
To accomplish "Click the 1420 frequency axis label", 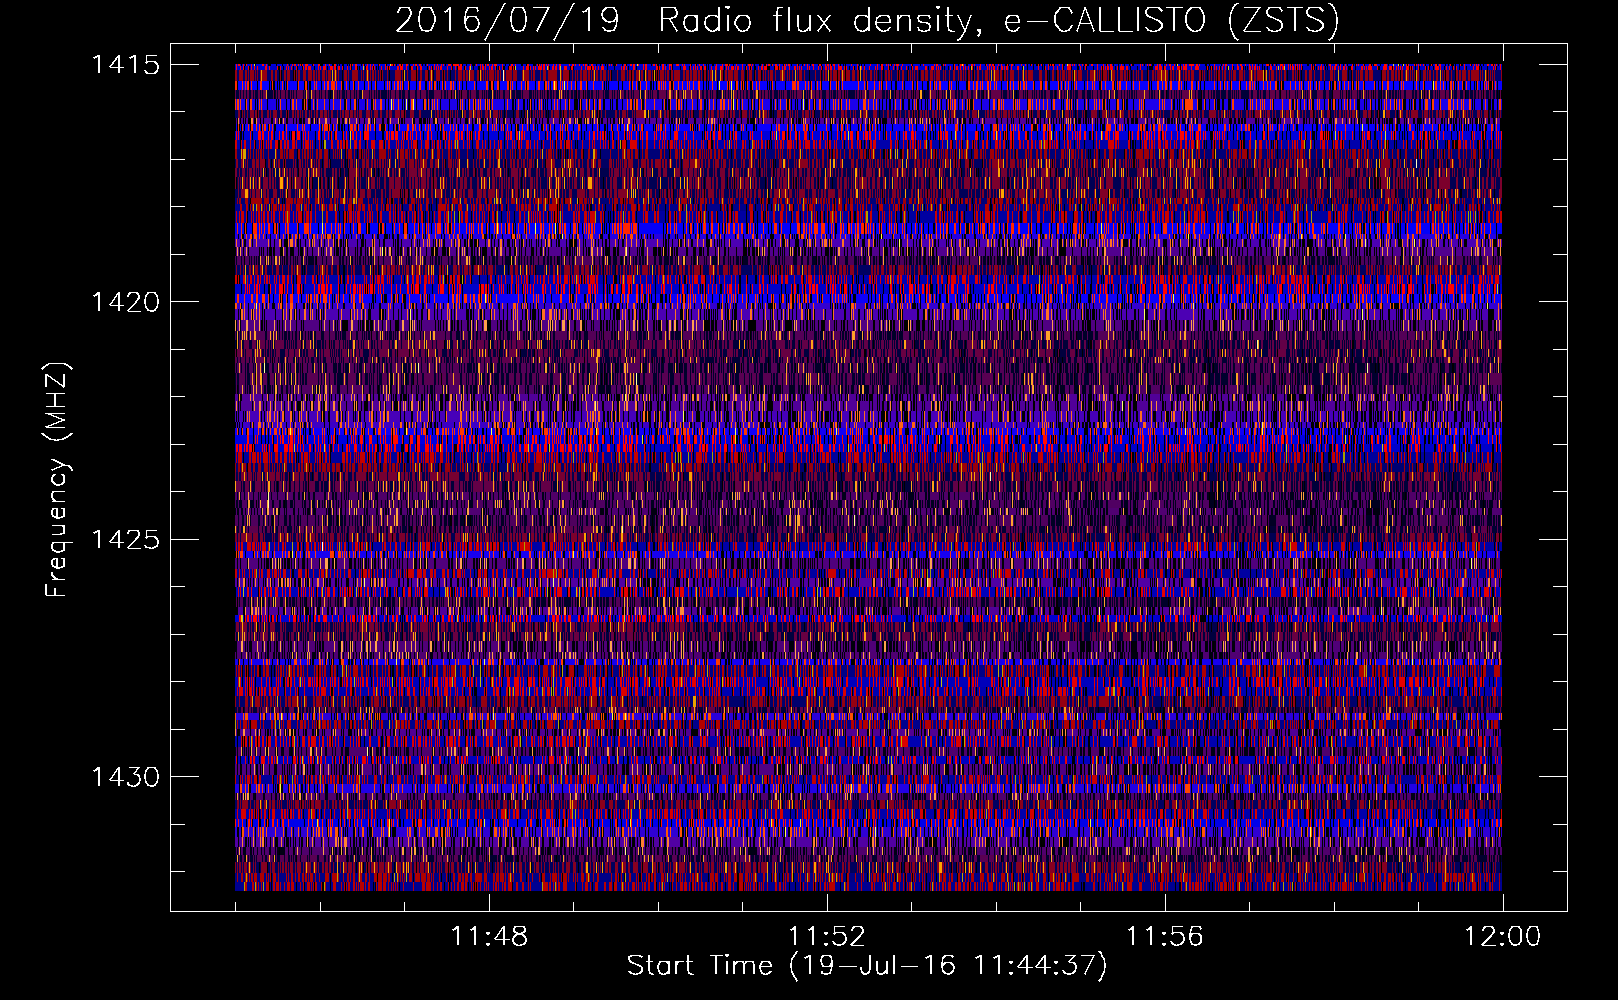I will pos(125,302).
